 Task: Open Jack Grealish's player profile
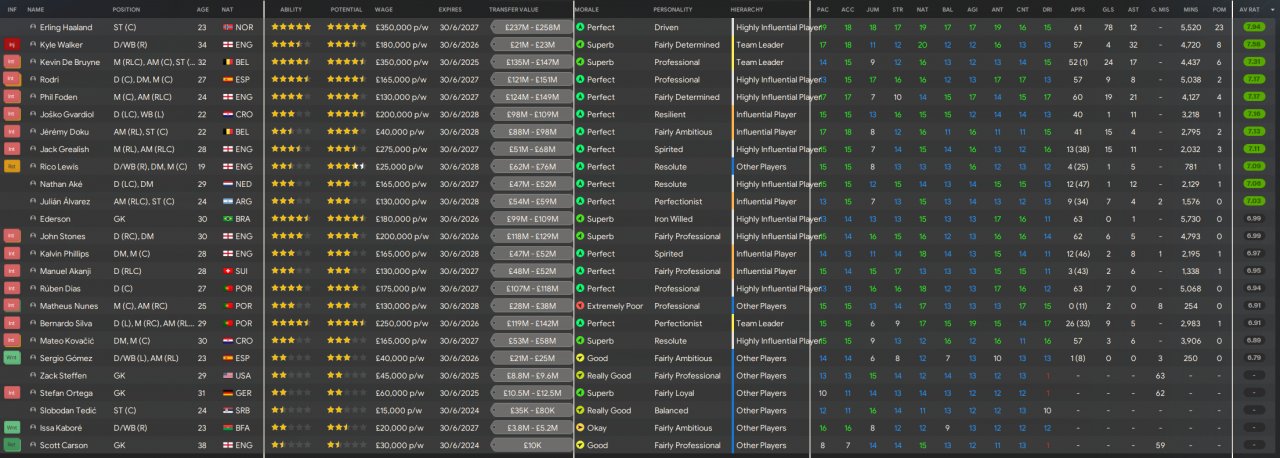click(65, 149)
